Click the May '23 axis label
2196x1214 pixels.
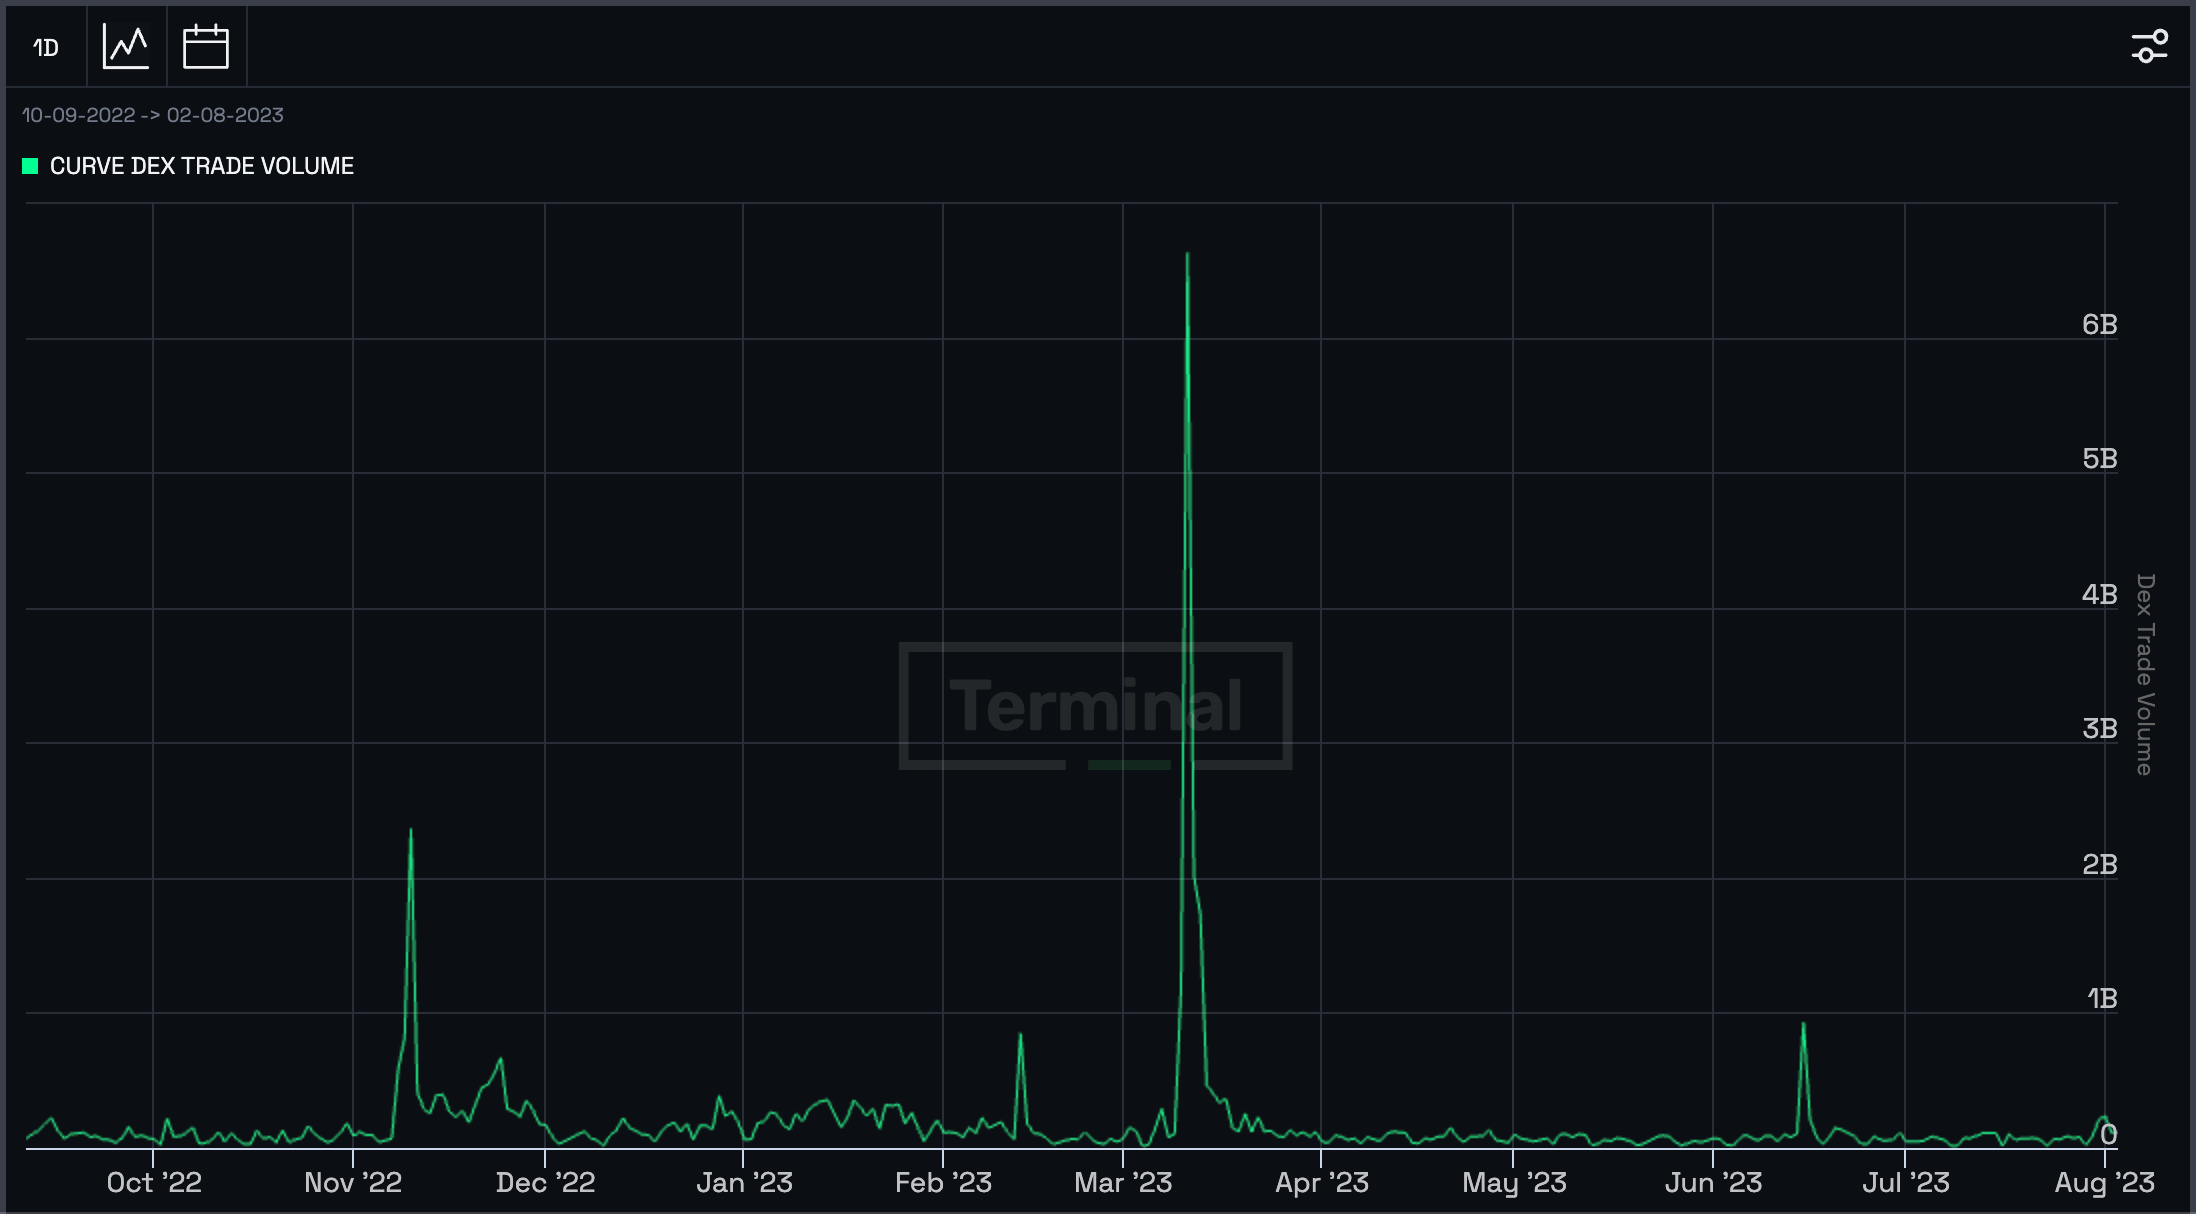click(1514, 1183)
